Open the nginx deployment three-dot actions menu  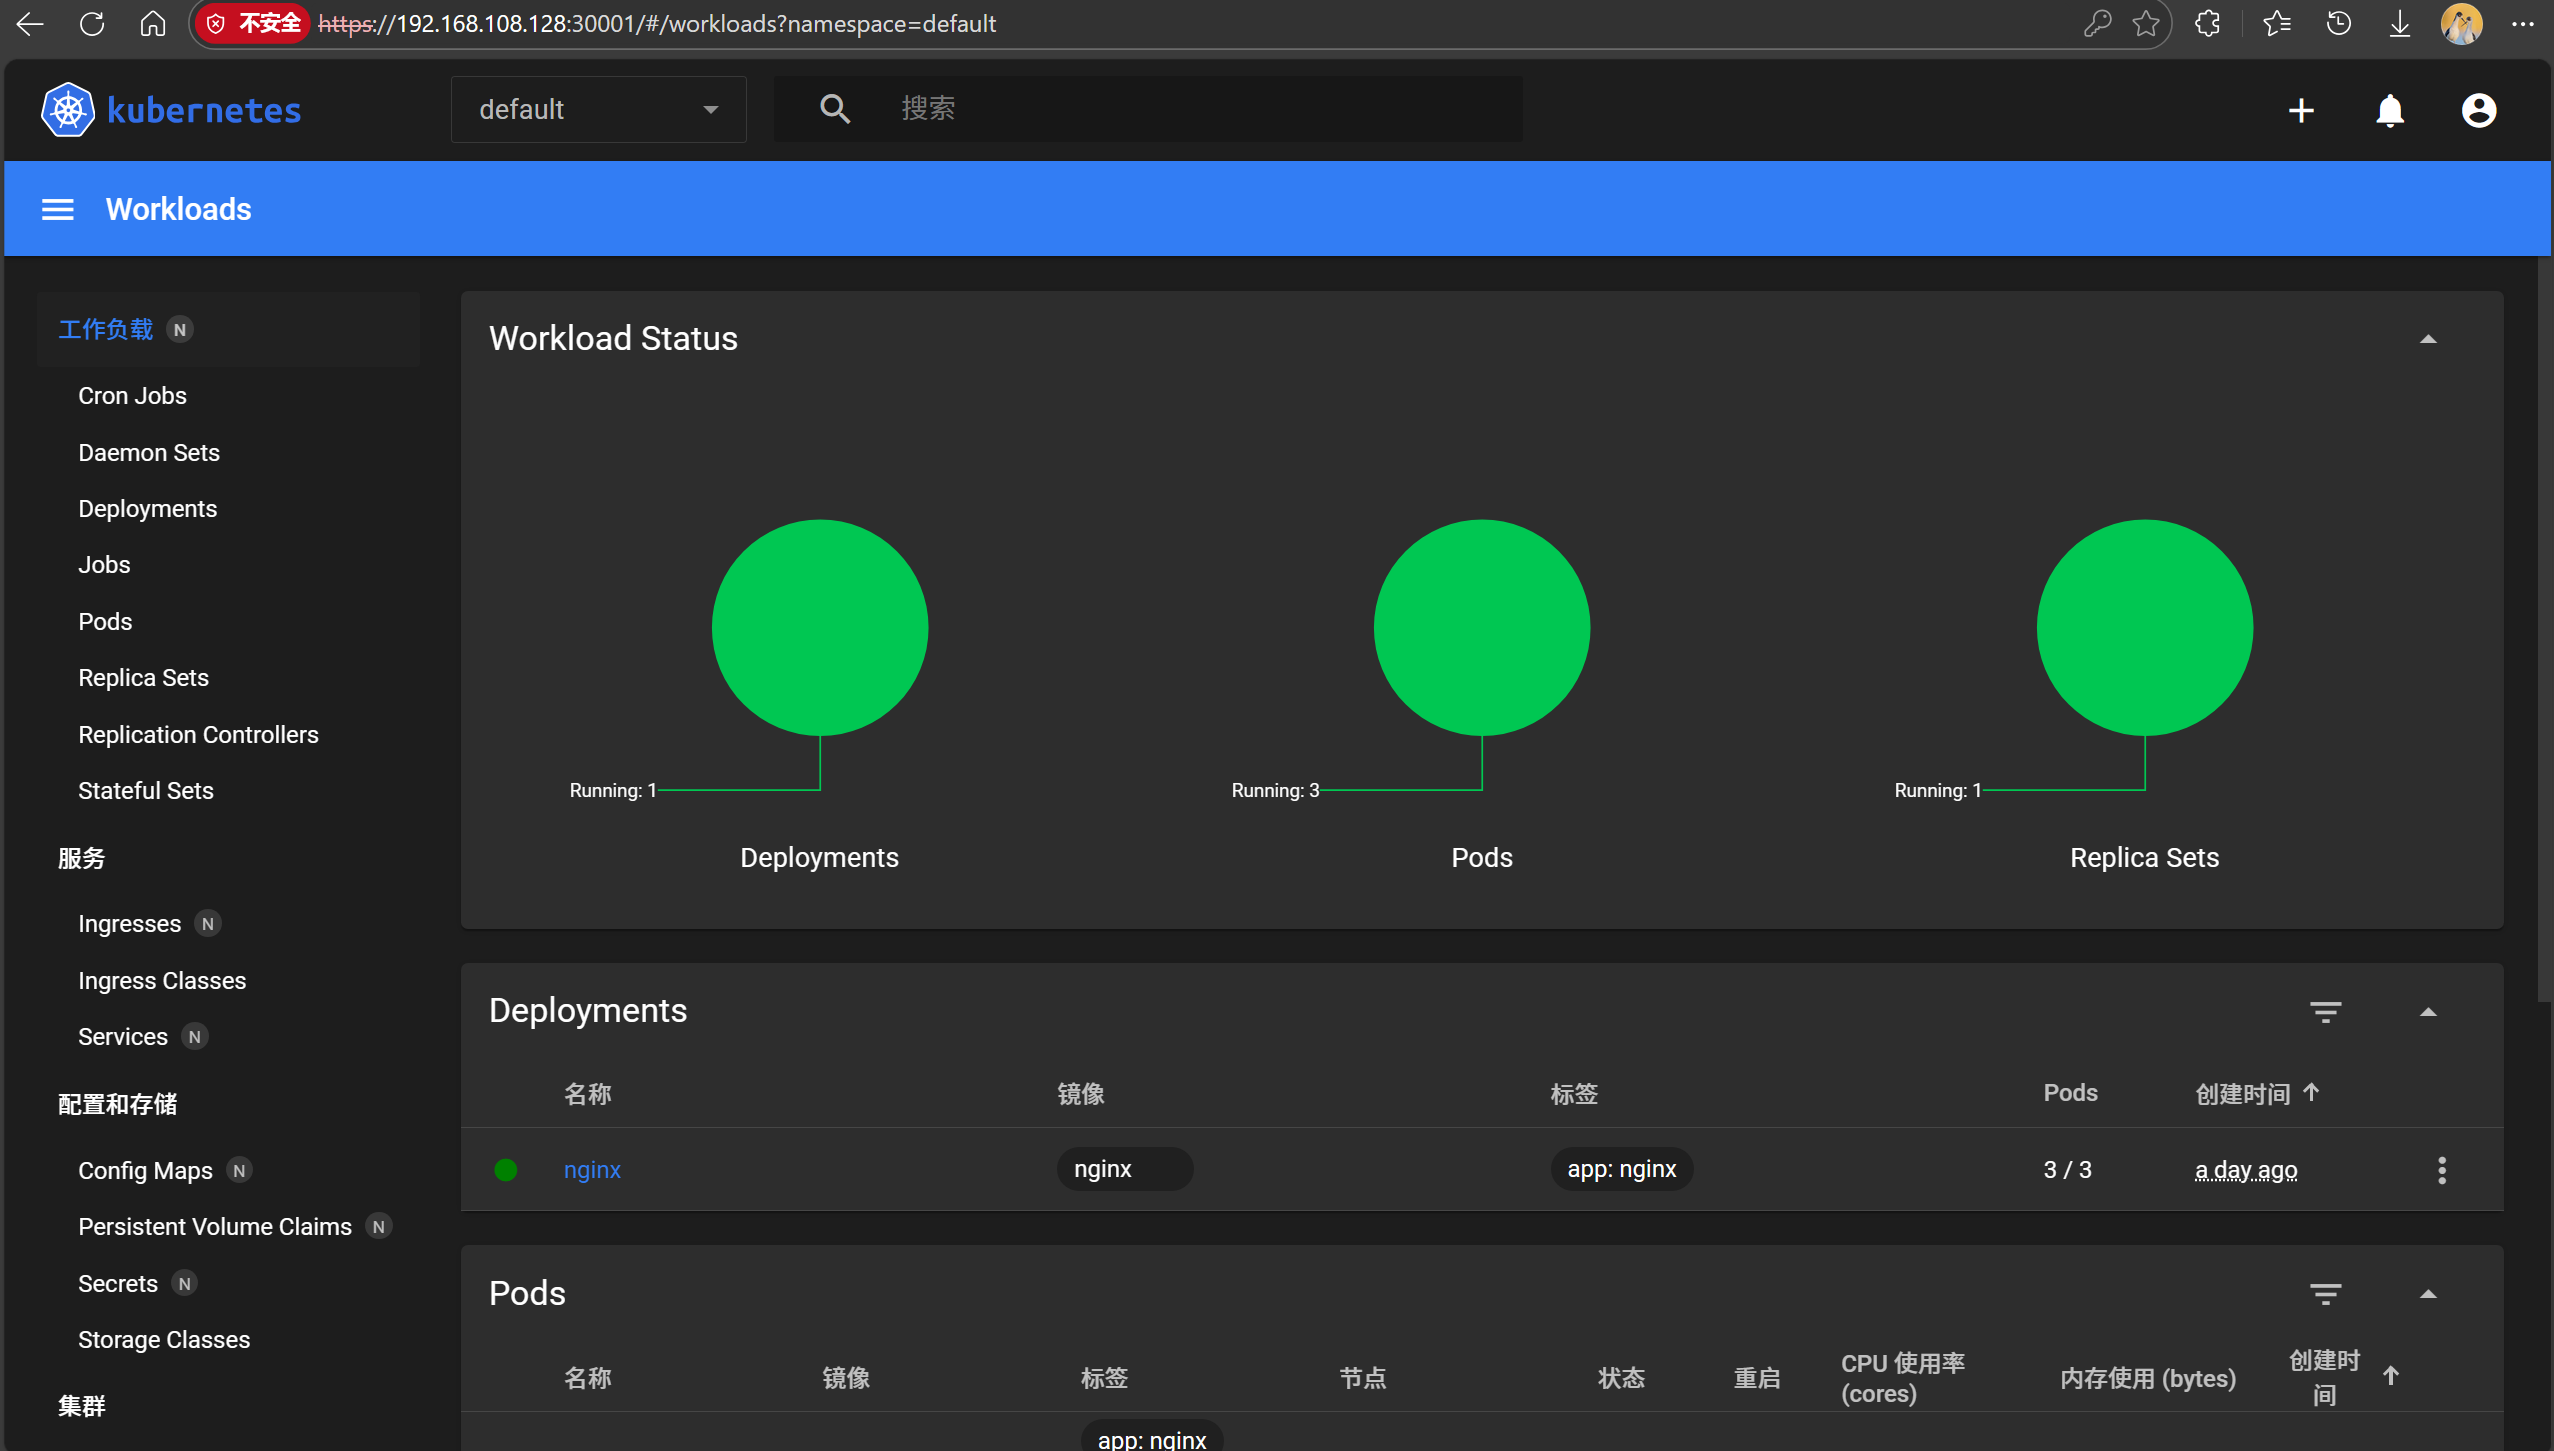point(2441,1170)
